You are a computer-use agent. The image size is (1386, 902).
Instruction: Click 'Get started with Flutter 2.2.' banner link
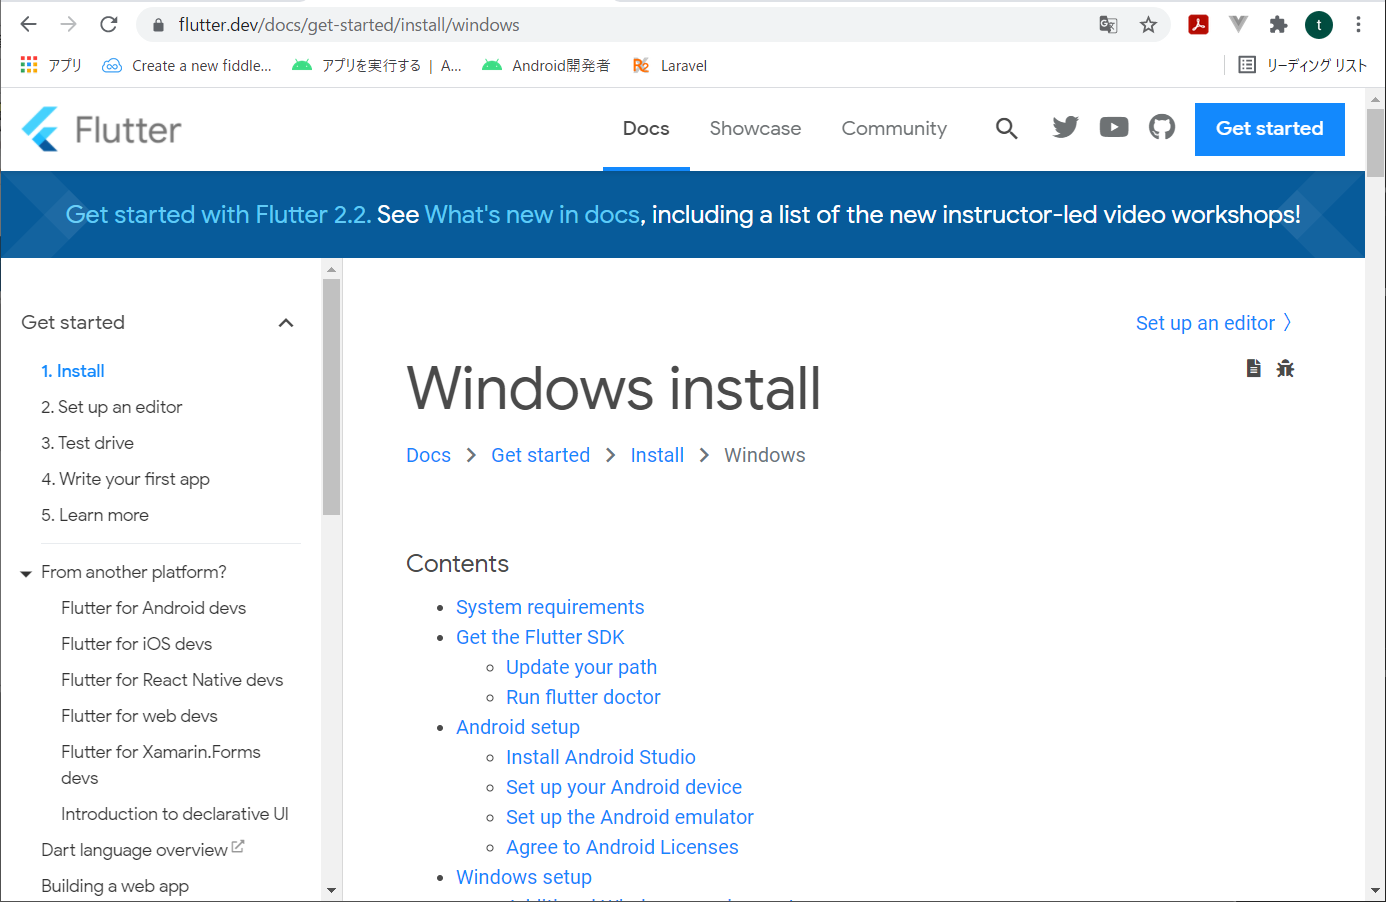tap(219, 214)
